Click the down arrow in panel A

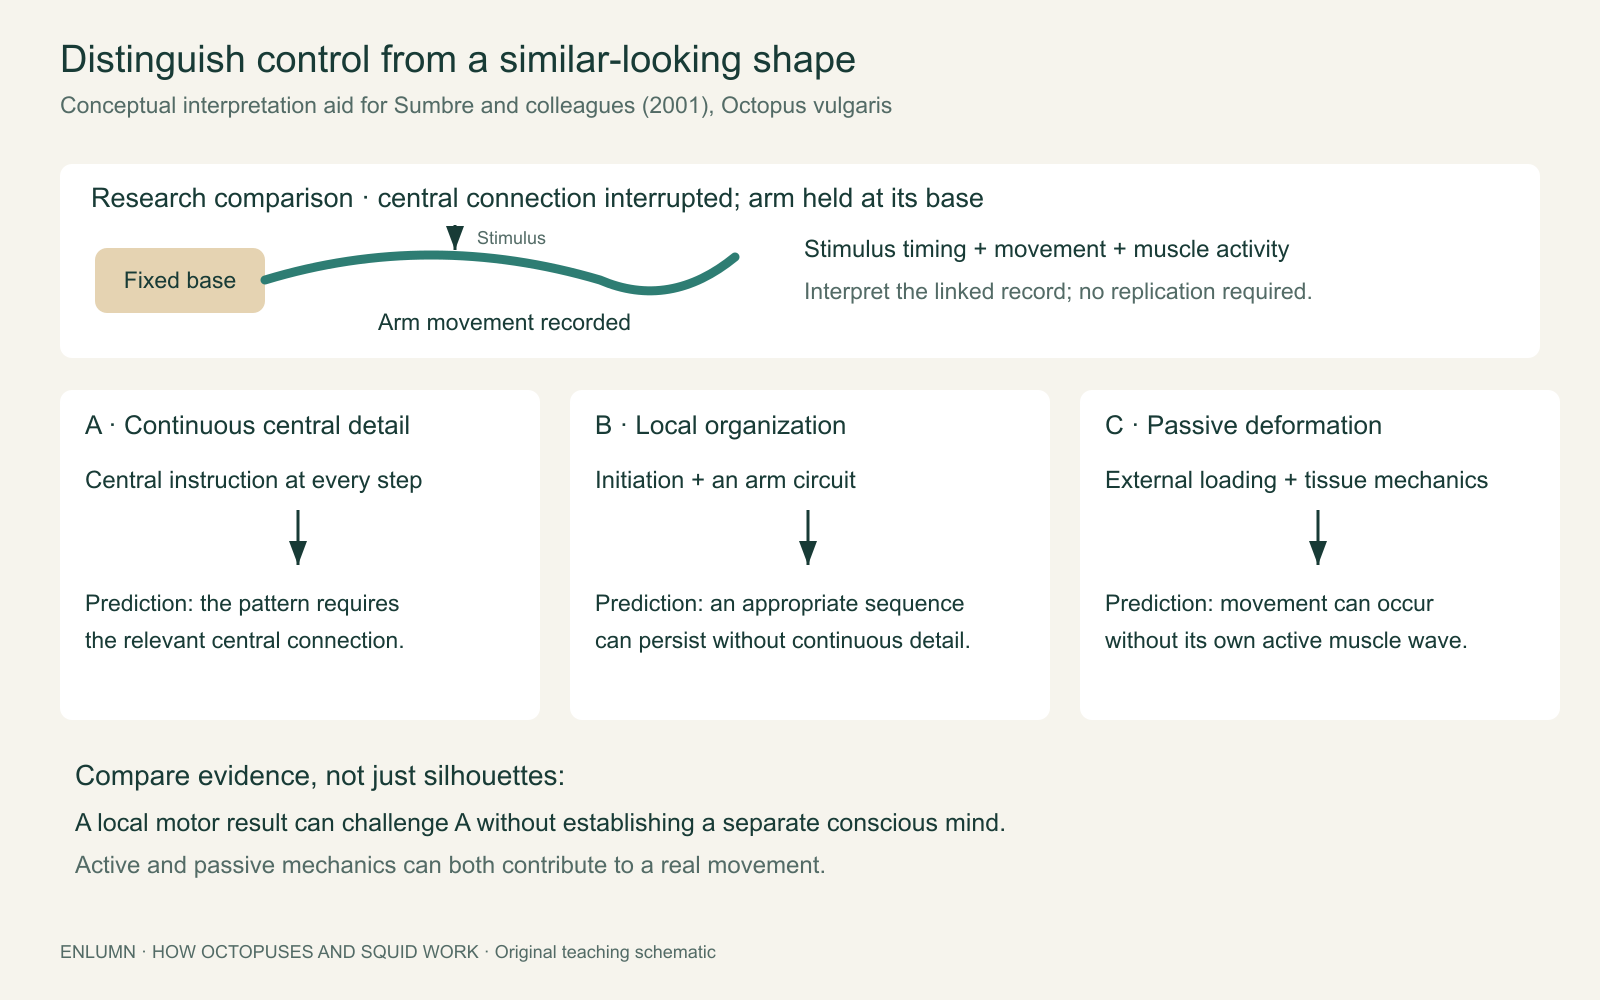point(298,537)
